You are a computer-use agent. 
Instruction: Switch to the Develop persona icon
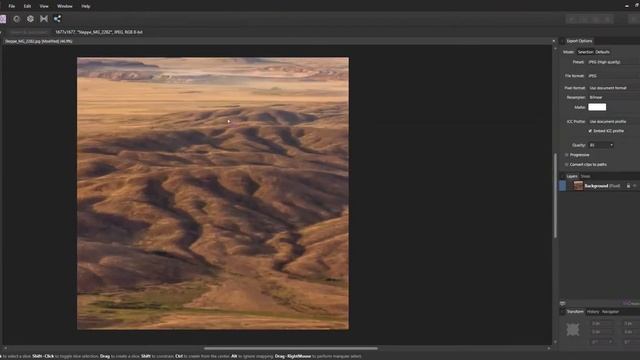click(30, 19)
